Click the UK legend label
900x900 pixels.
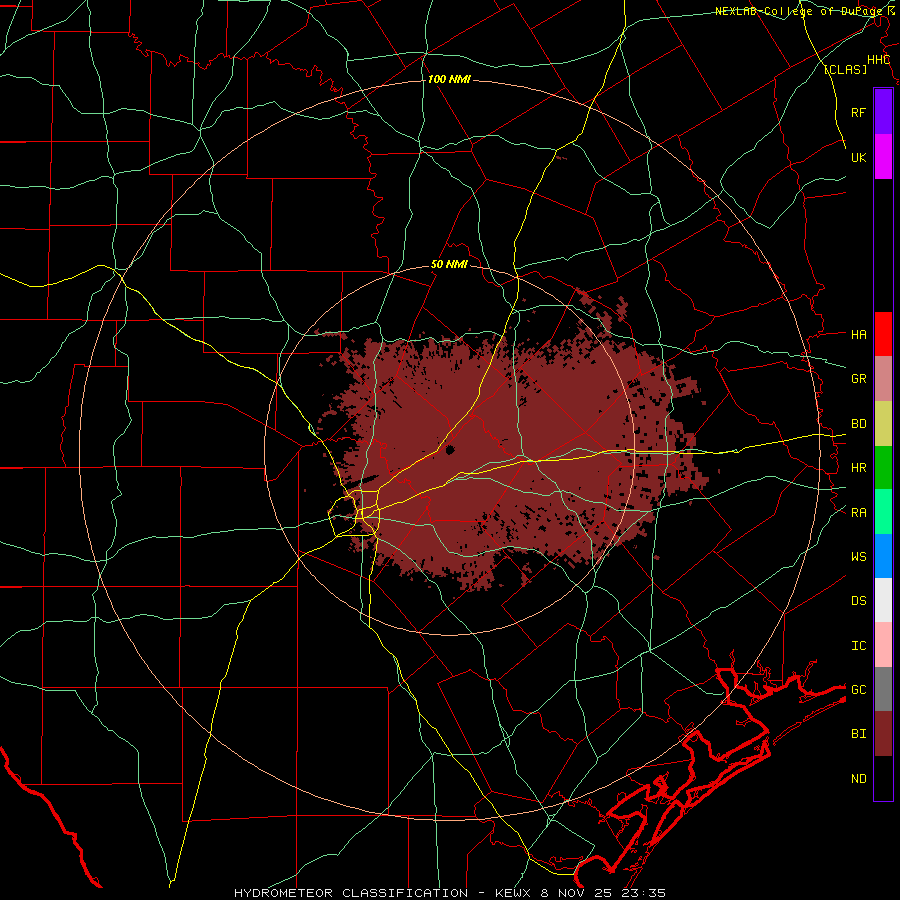858,157
